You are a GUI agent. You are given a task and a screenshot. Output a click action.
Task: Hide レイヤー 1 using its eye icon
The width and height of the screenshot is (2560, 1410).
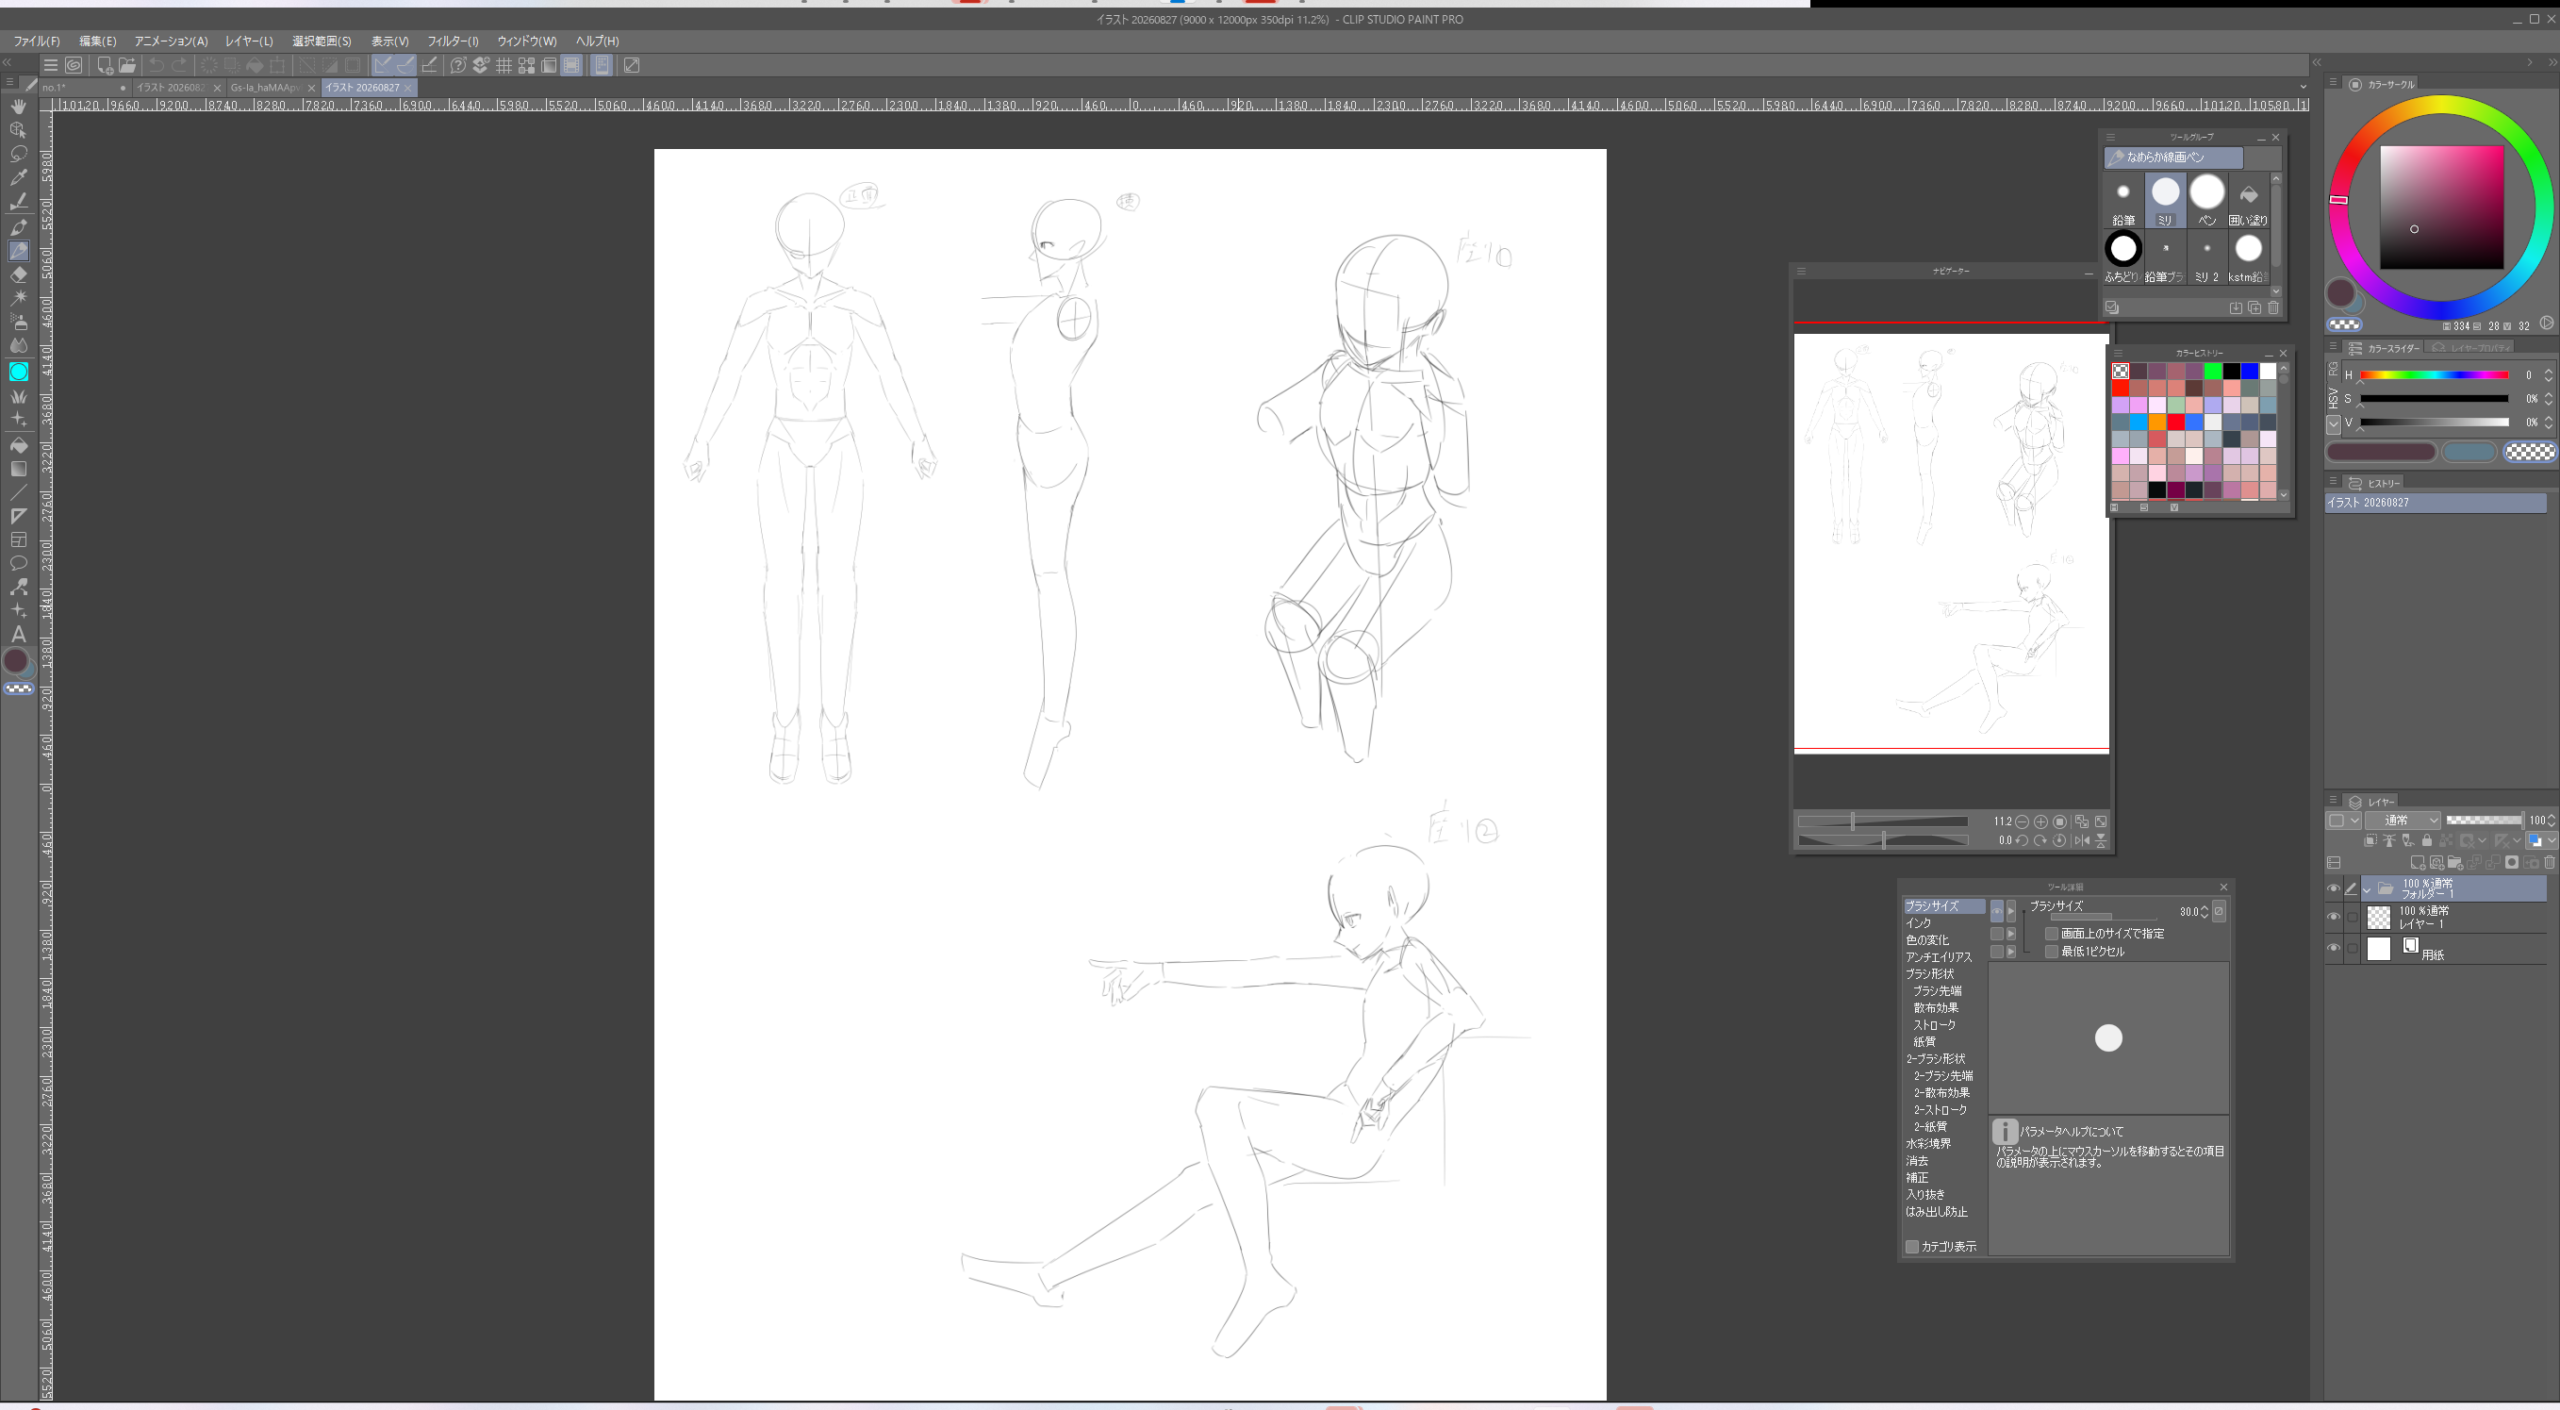pos(2333,917)
